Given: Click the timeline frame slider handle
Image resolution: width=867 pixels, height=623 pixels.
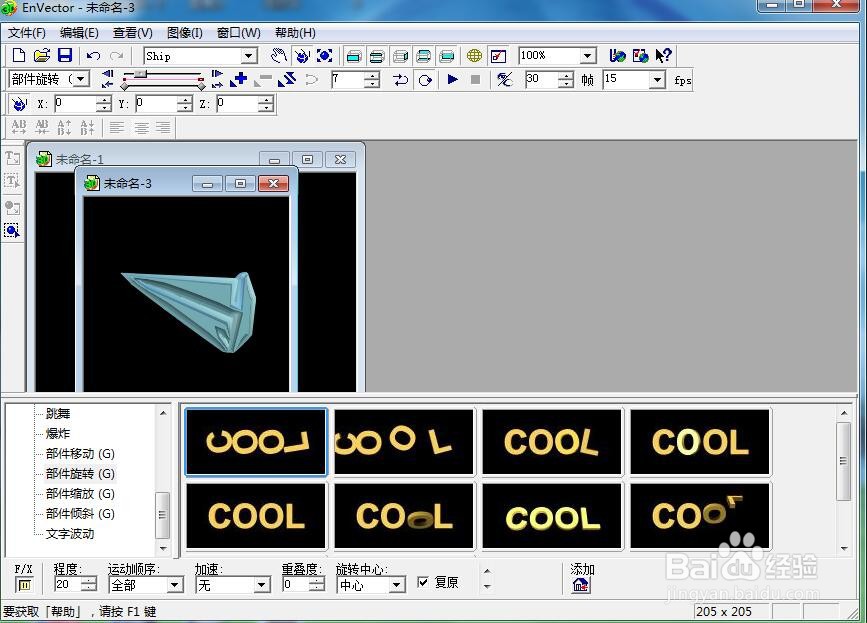Looking at the screenshot, I should click(140, 73).
